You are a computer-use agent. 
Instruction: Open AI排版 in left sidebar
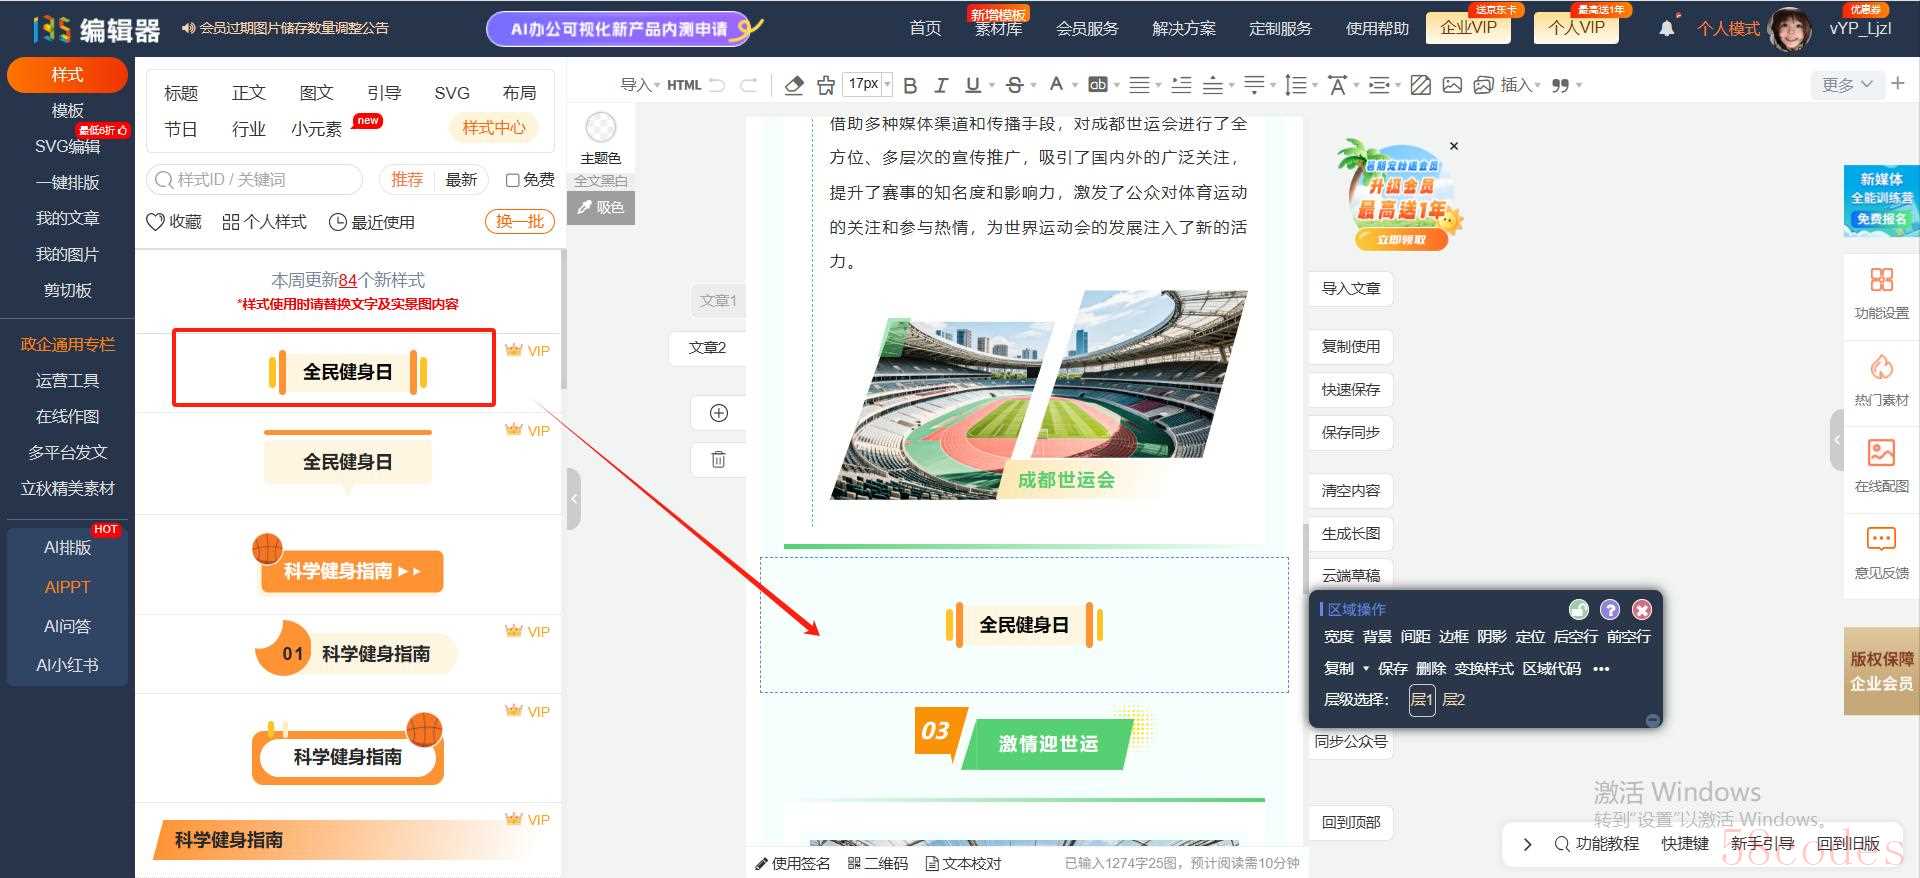click(x=67, y=547)
